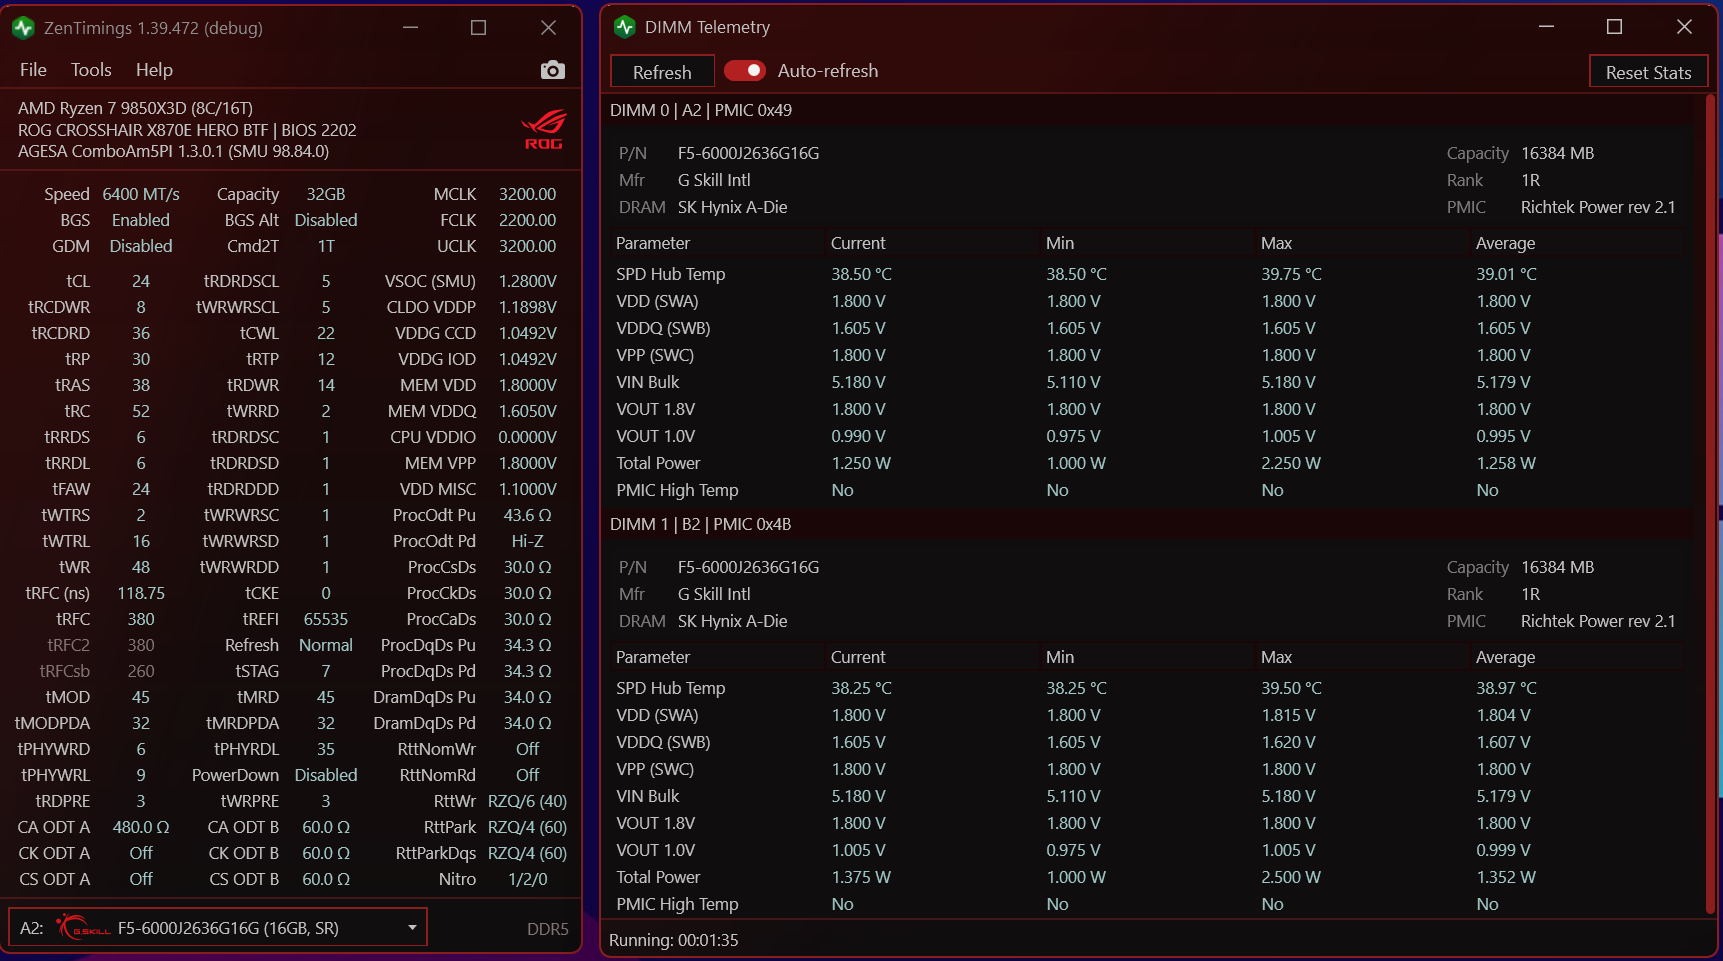The width and height of the screenshot is (1723, 961).
Task: Click DIMM 1 Average column header
Action: (1505, 657)
